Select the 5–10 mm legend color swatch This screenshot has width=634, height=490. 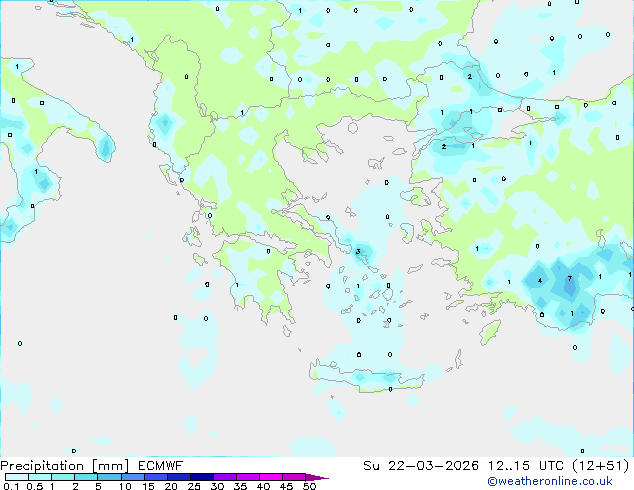click(109, 477)
